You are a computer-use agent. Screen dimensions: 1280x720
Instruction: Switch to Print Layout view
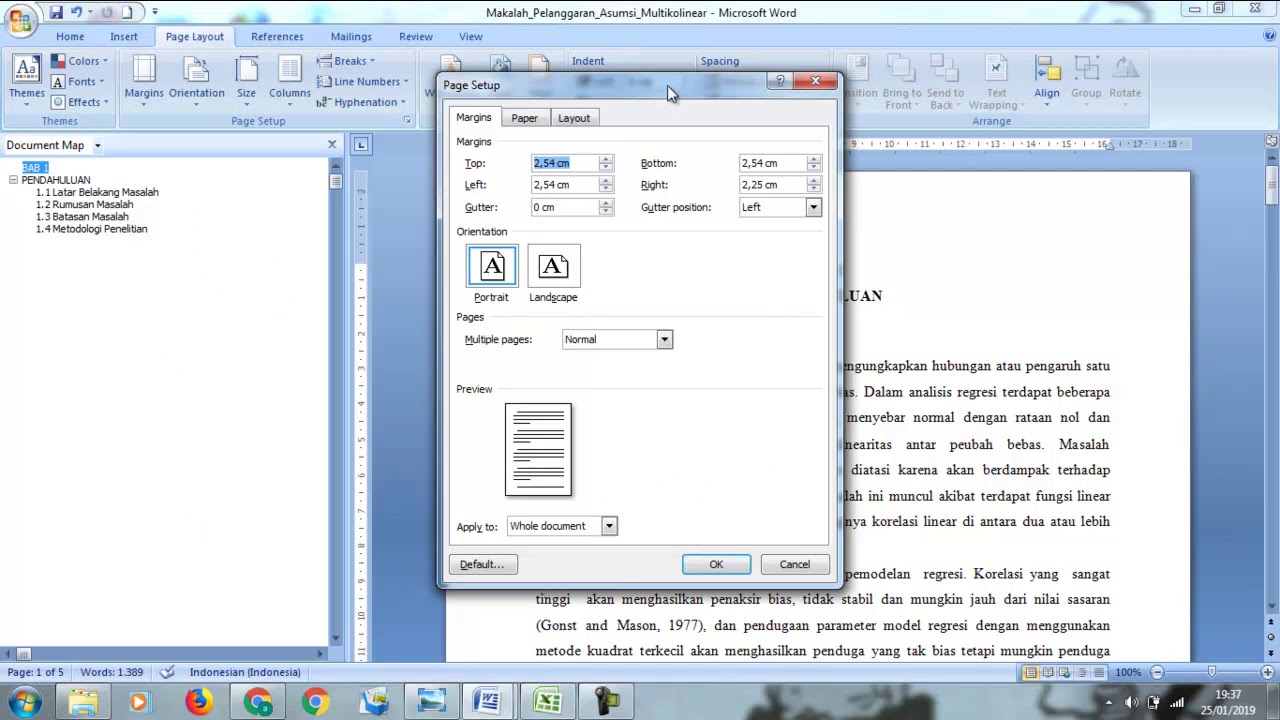tap(1030, 672)
